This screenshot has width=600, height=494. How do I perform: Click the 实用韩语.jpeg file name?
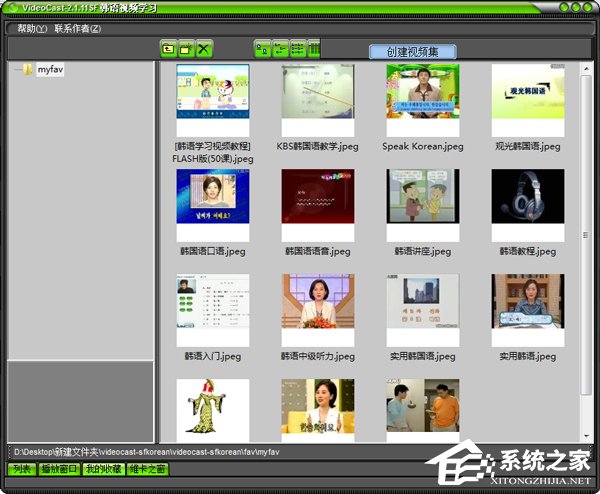pos(528,357)
